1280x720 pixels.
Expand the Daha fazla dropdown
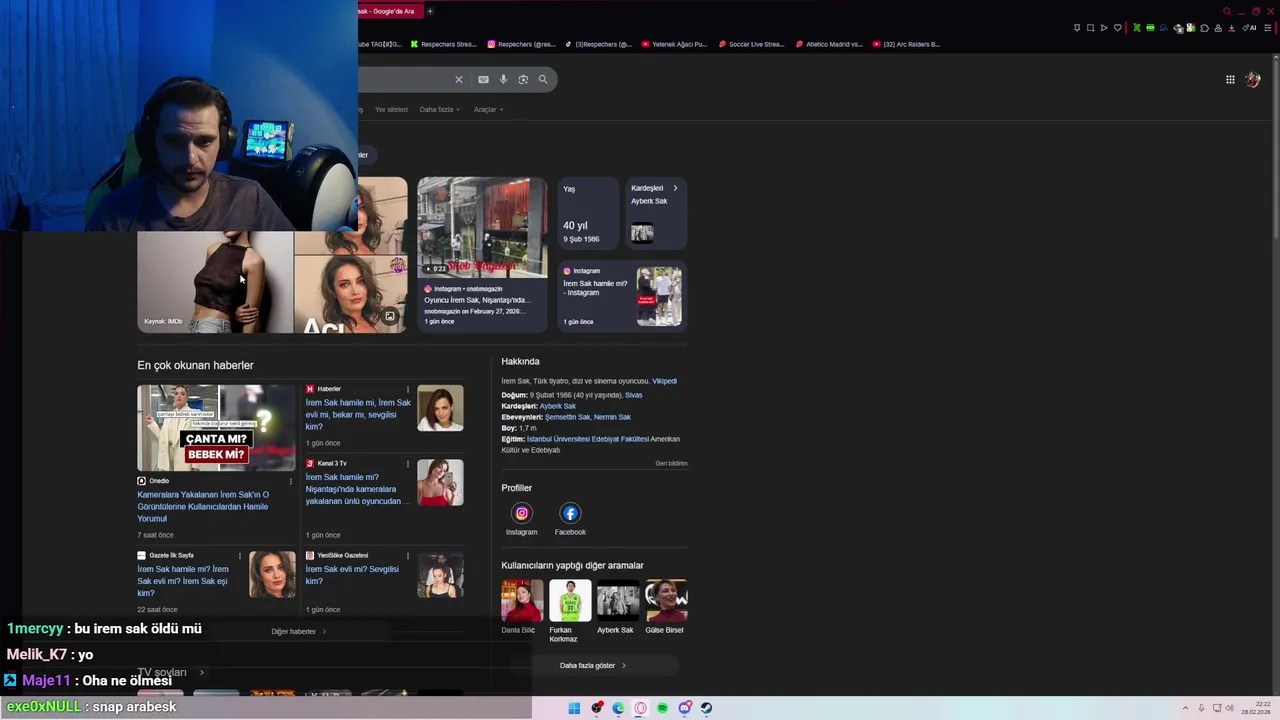tap(440, 109)
